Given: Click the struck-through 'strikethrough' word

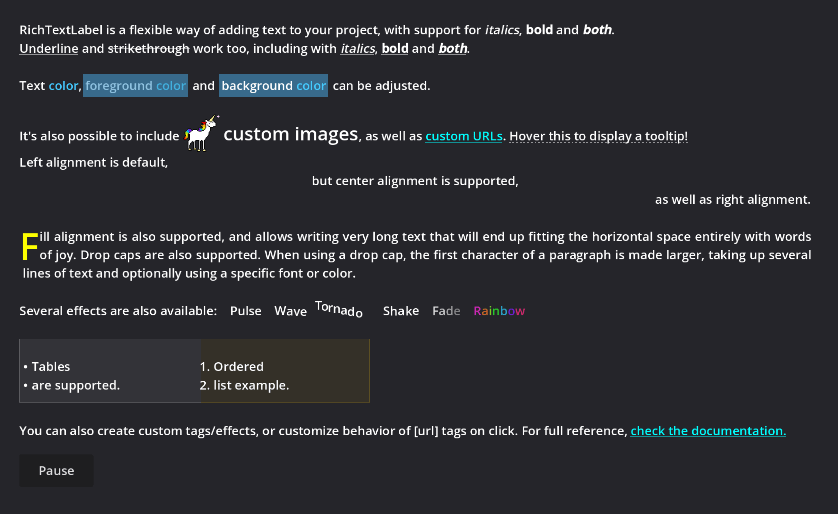Looking at the screenshot, I should click(x=149, y=49).
